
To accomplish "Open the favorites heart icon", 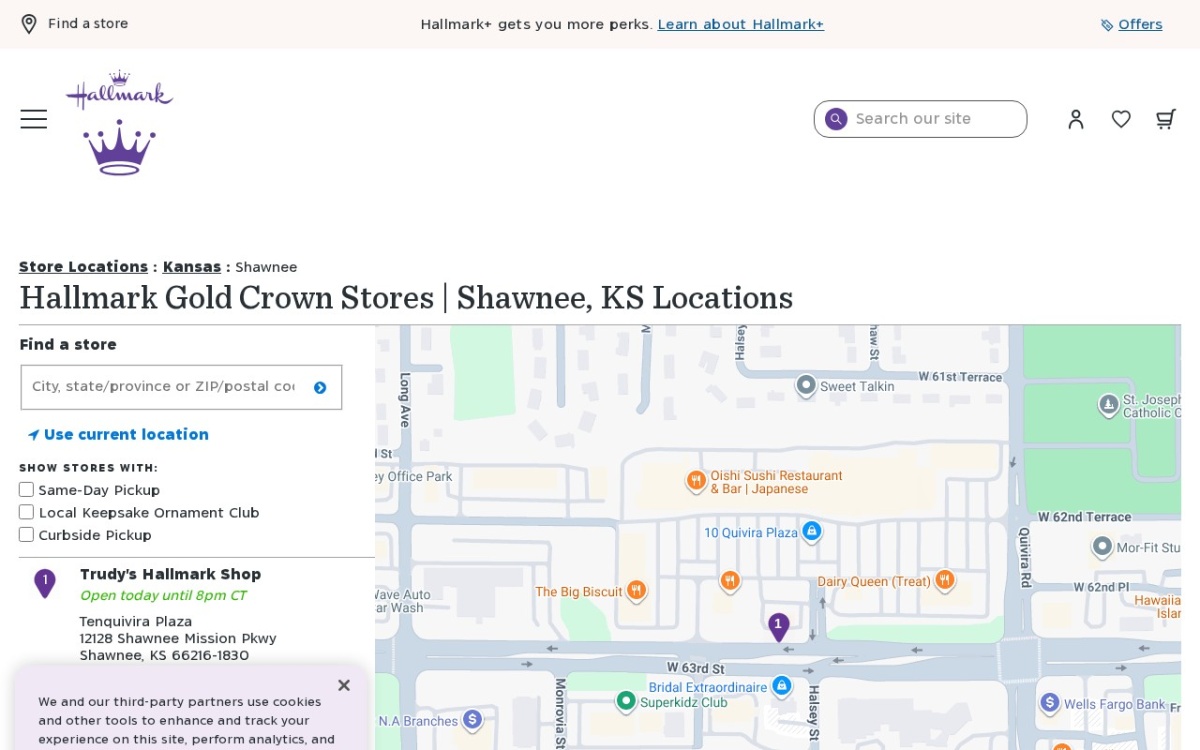I will click(x=1121, y=119).
